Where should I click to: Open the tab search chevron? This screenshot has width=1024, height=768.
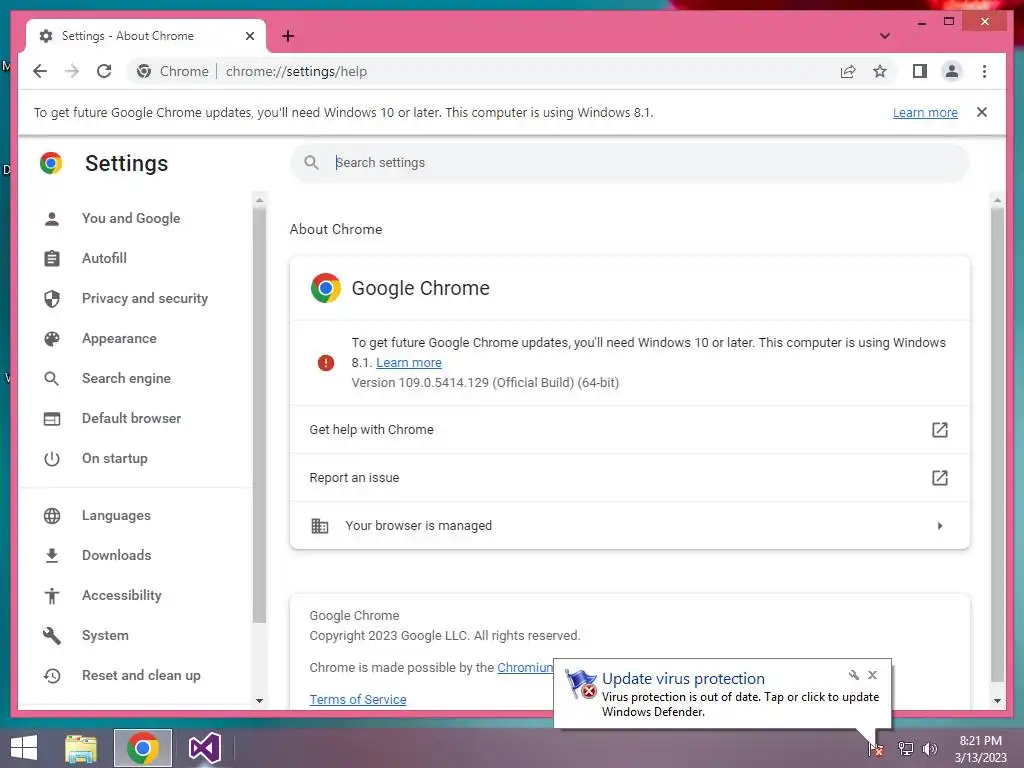[885, 36]
